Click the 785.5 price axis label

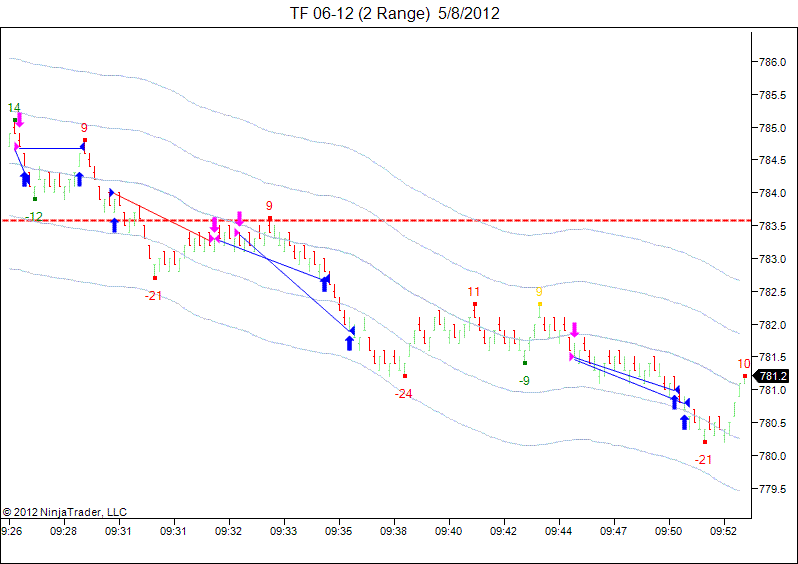click(x=772, y=95)
